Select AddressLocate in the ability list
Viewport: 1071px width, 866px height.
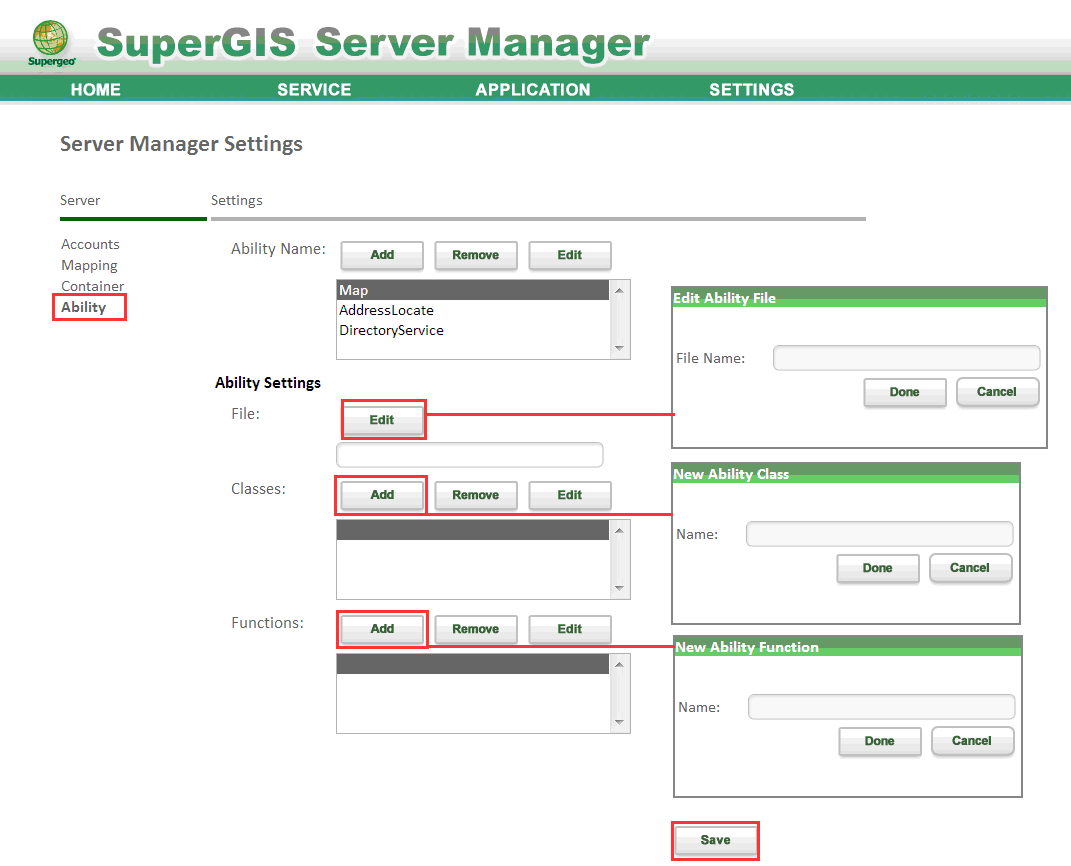473,310
